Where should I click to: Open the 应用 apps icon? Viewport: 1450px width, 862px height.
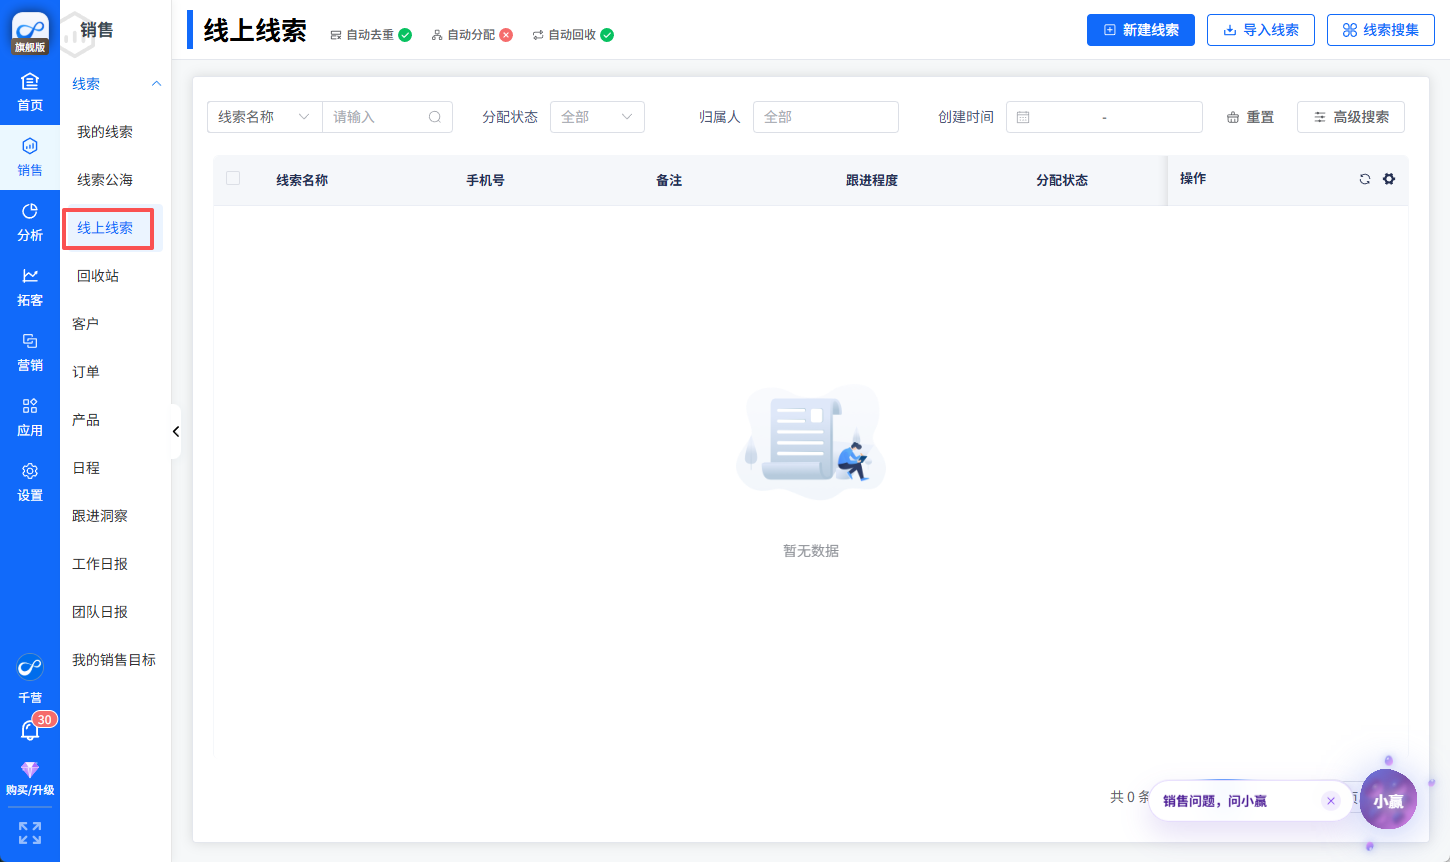(30, 417)
